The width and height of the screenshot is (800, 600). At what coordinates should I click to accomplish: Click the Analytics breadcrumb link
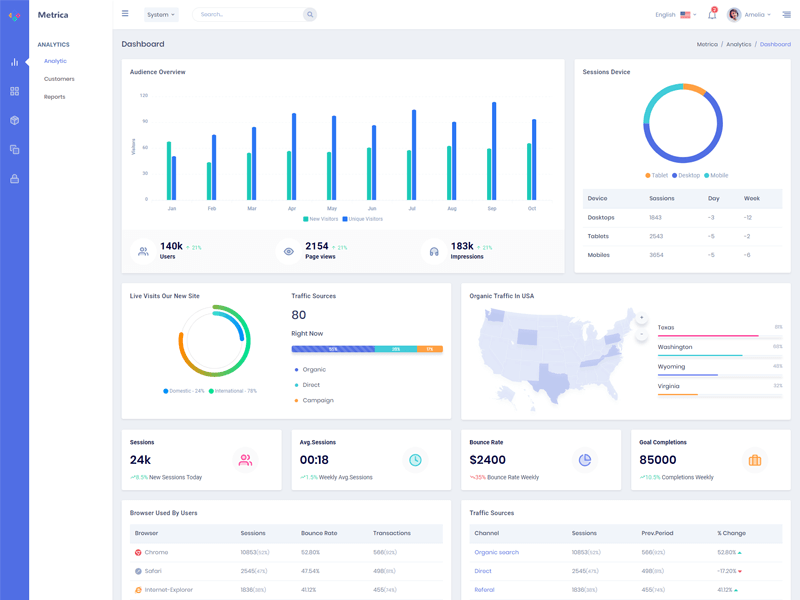coord(738,44)
